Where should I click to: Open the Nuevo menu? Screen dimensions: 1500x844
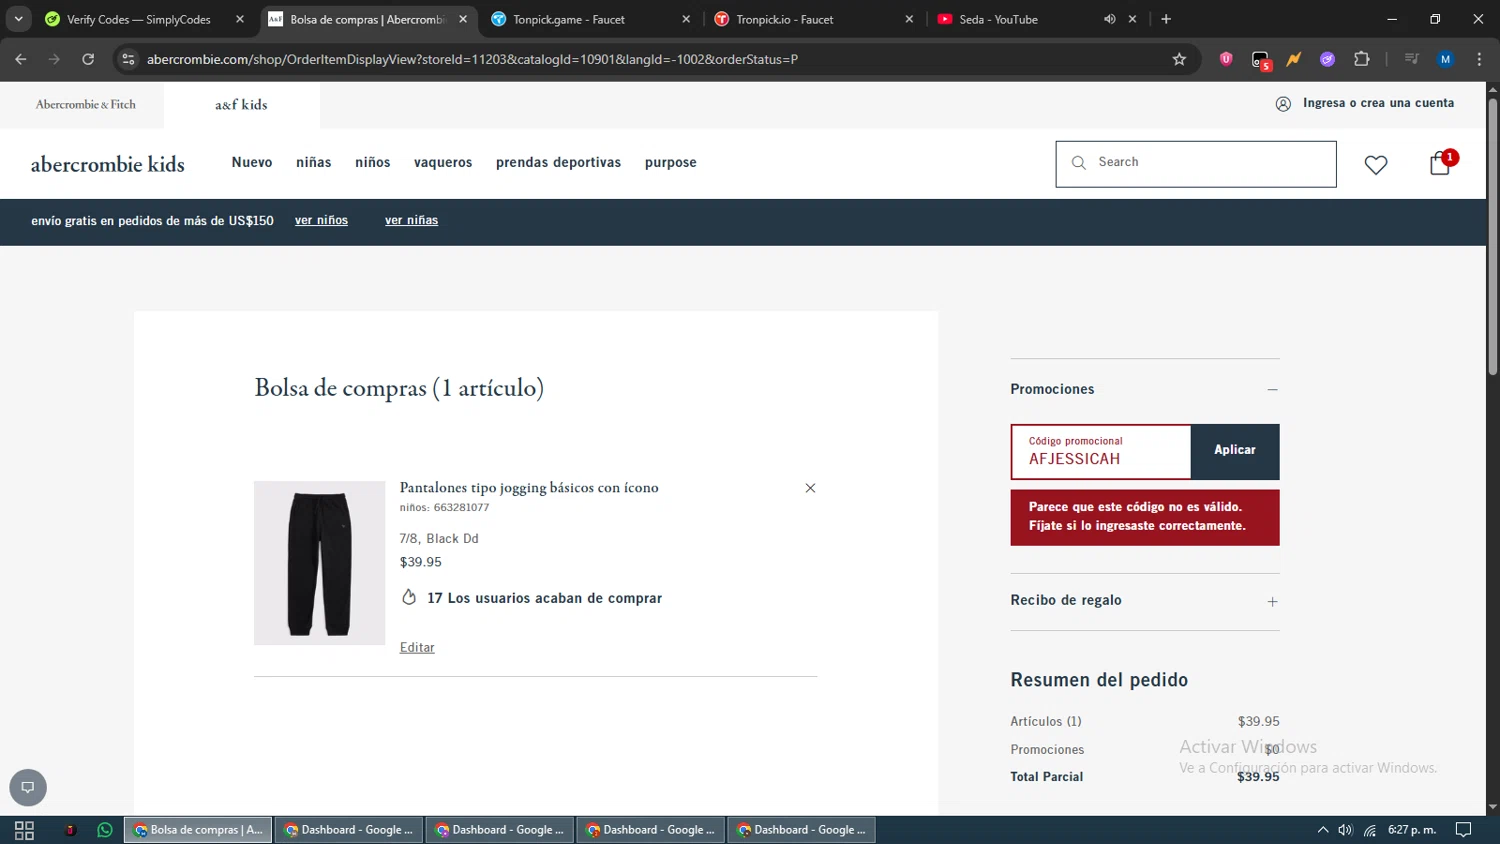point(252,162)
